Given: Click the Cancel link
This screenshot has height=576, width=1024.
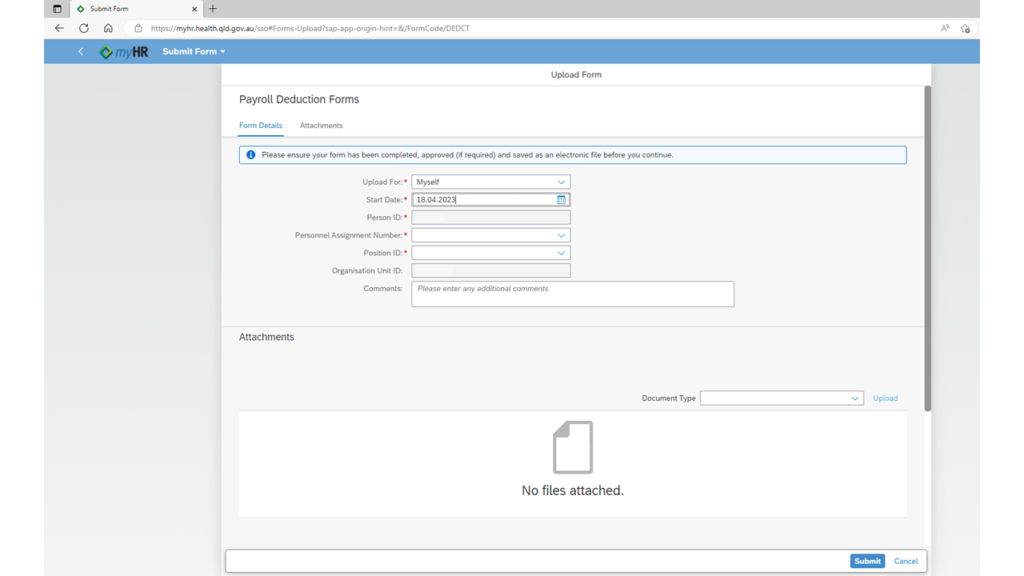Looking at the screenshot, I should point(905,561).
